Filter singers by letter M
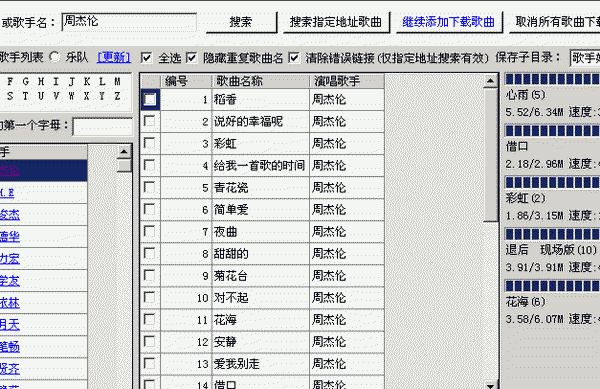The image size is (600, 389). [x=117, y=81]
